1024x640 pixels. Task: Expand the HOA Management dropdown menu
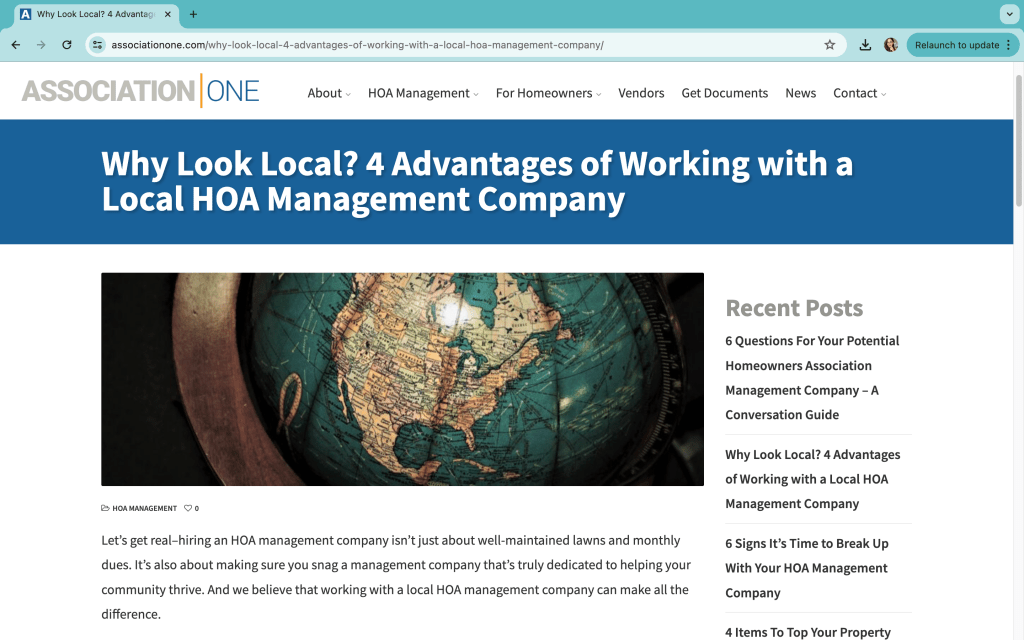422,93
